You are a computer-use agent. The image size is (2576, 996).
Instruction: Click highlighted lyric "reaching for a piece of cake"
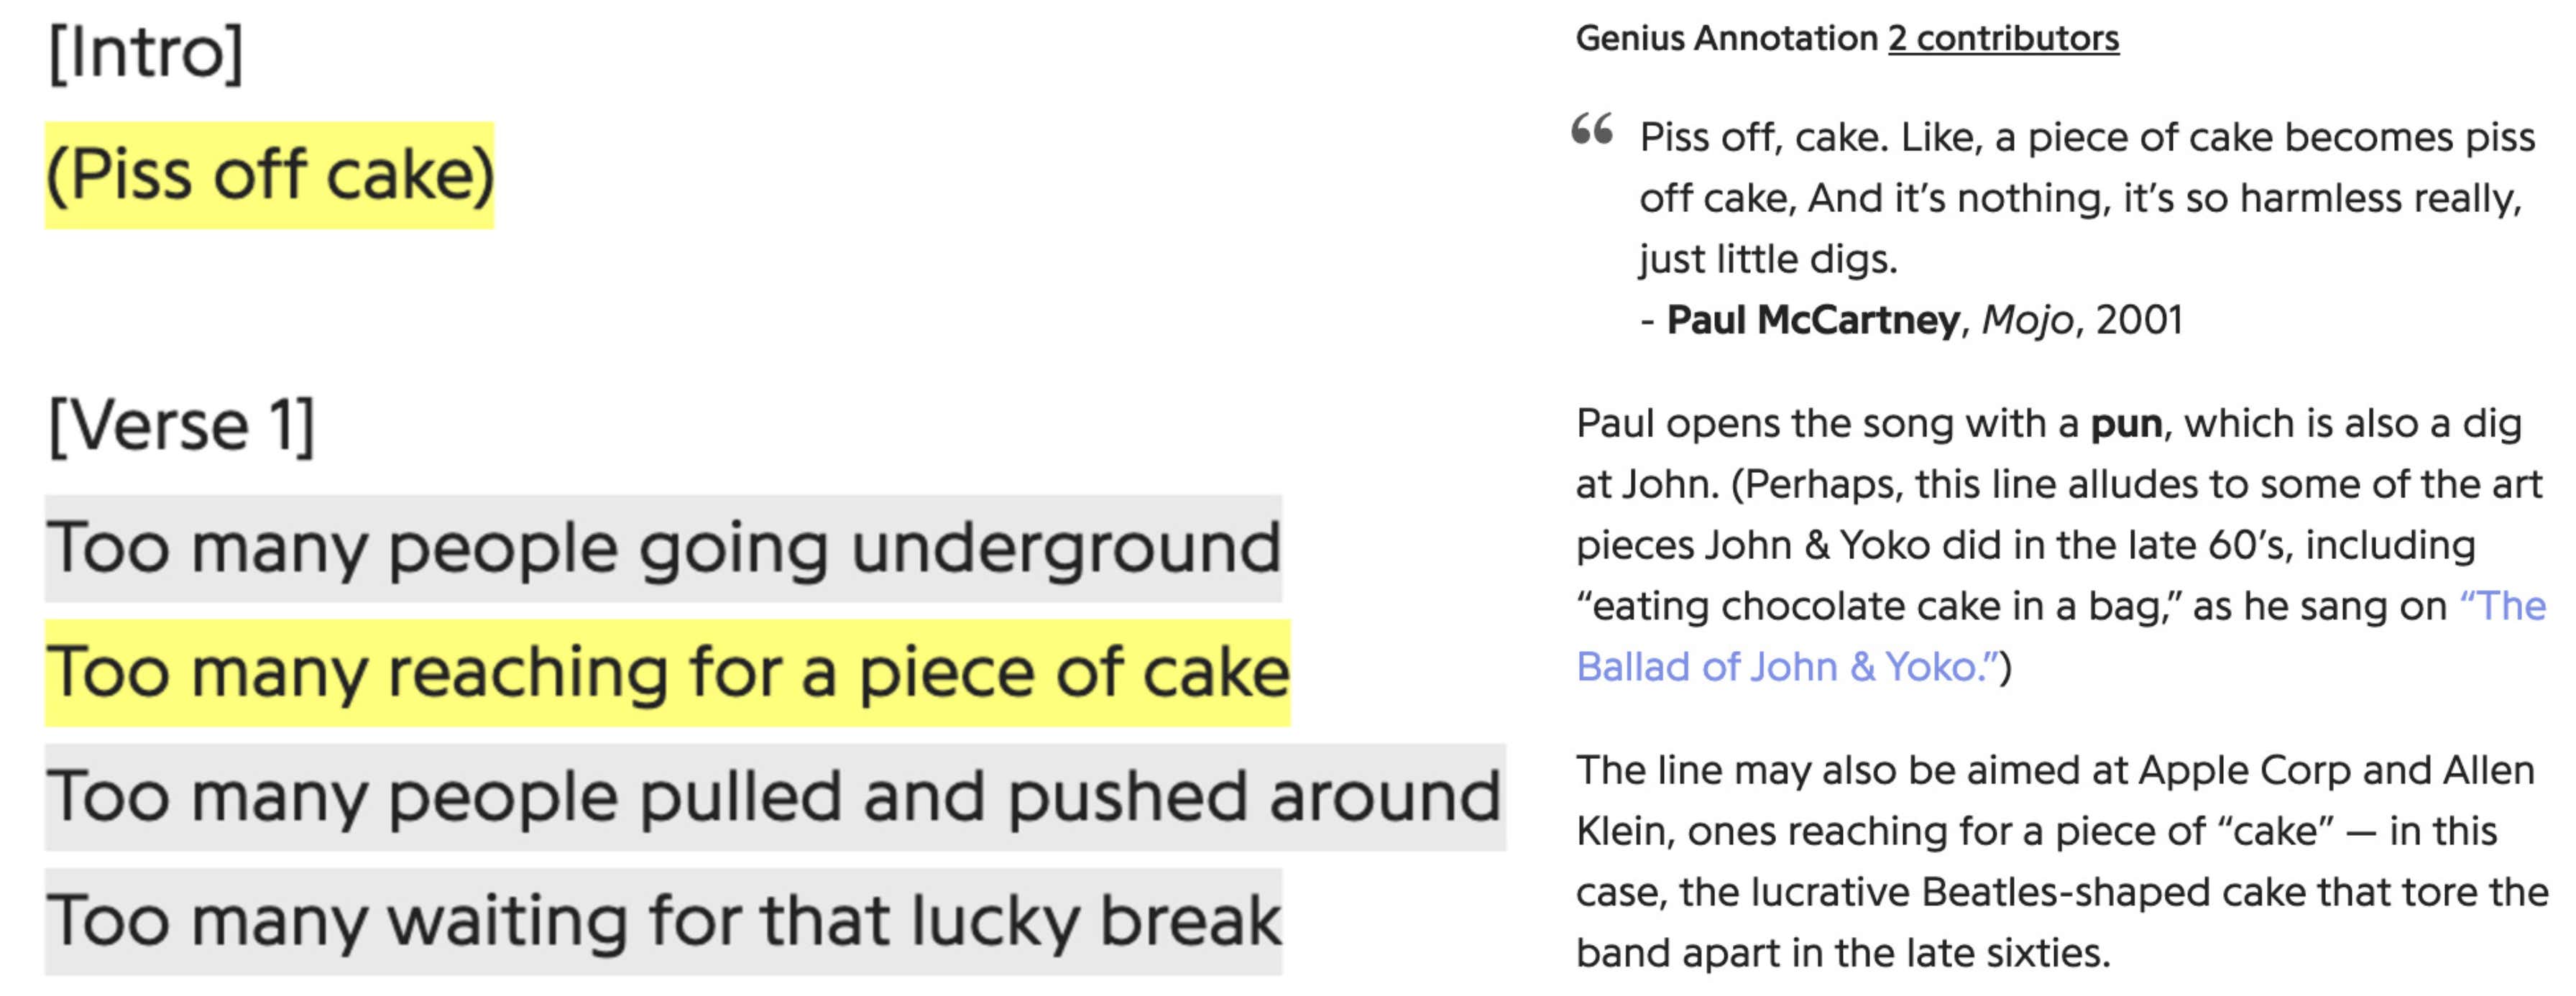838,672
